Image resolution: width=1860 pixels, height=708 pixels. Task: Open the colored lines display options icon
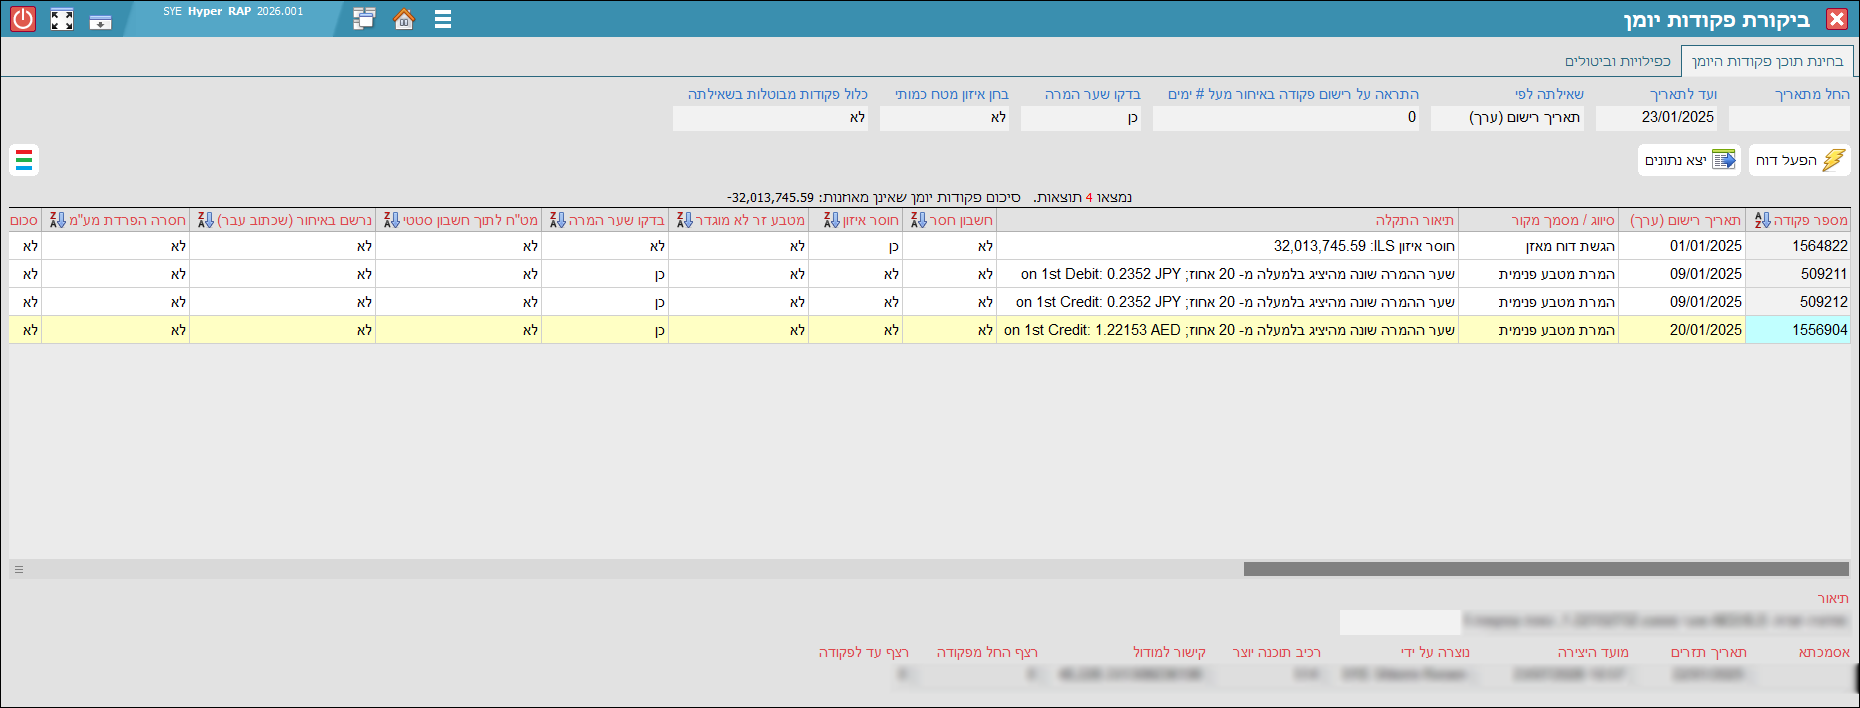pos(24,160)
